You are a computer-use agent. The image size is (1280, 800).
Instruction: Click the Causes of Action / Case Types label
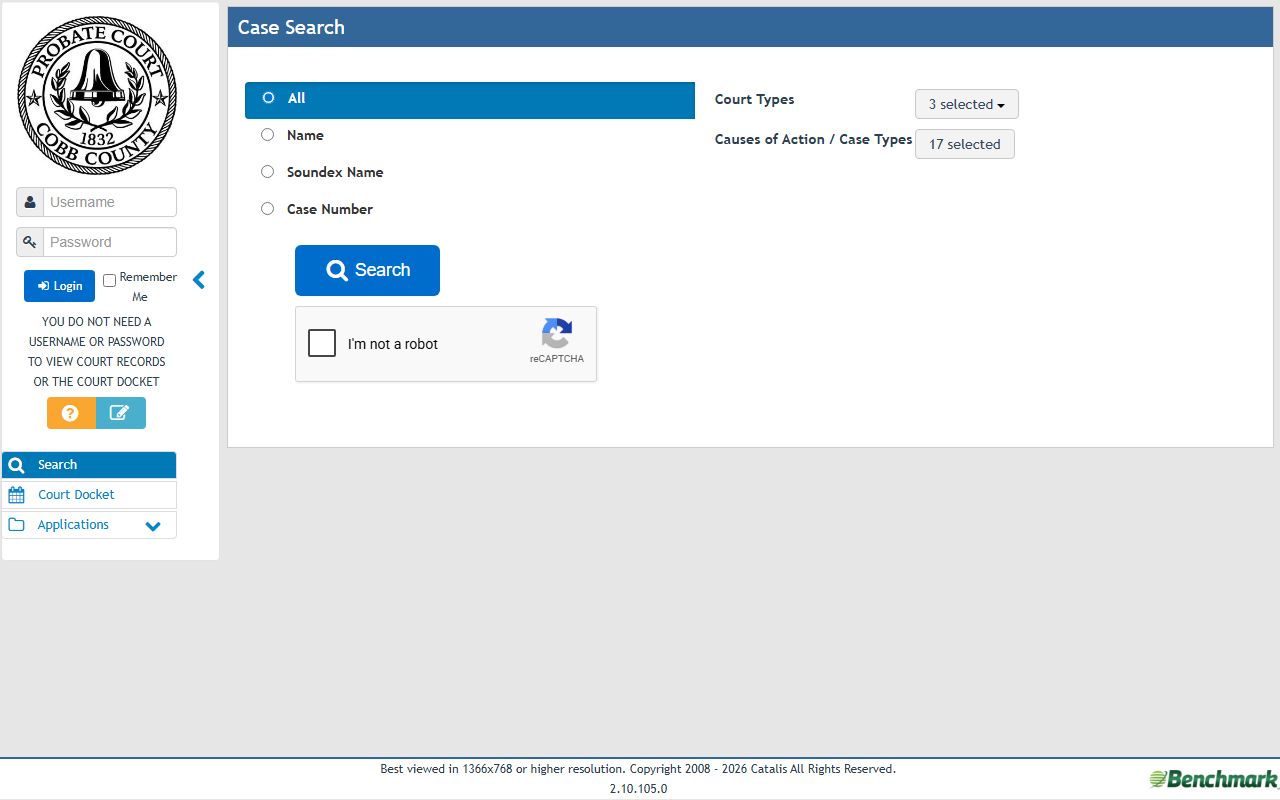[814, 140]
